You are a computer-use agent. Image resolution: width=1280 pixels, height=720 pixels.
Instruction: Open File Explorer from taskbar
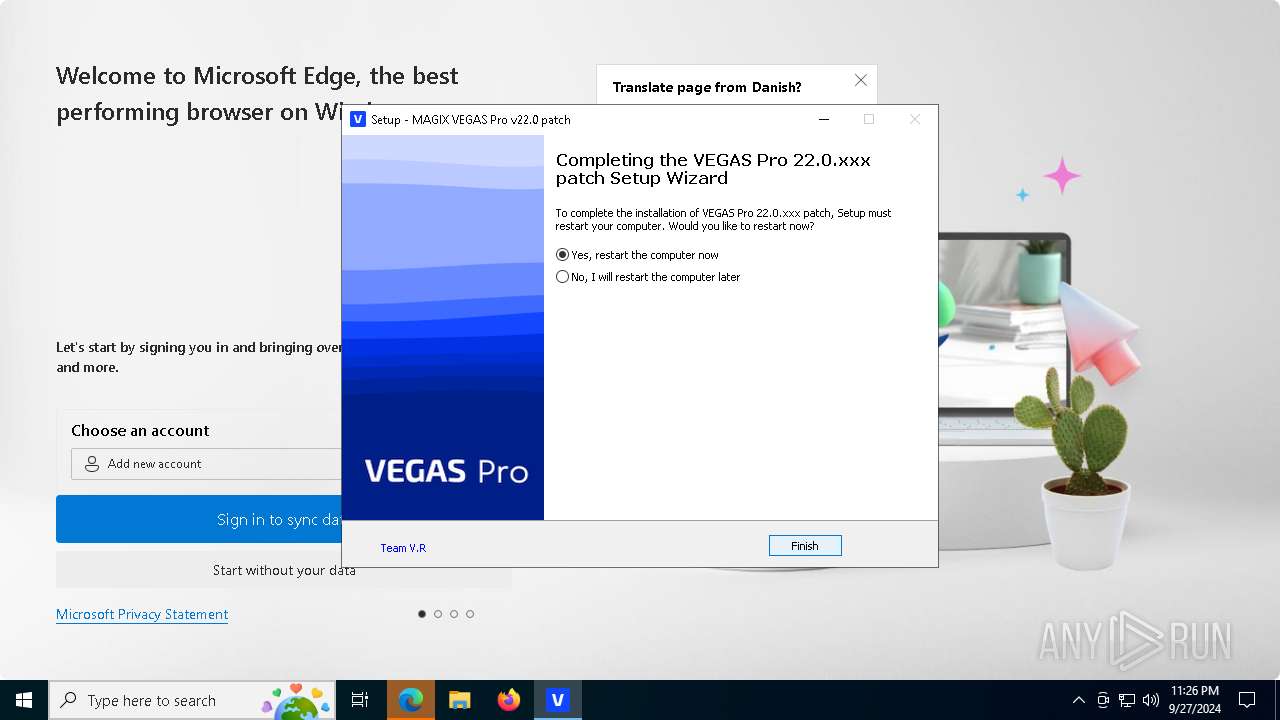pyautogui.click(x=460, y=700)
